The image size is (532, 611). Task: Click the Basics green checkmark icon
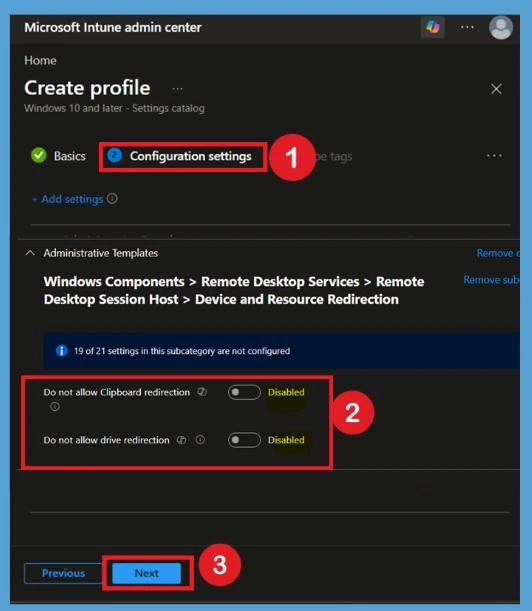[x=39, y=155]
